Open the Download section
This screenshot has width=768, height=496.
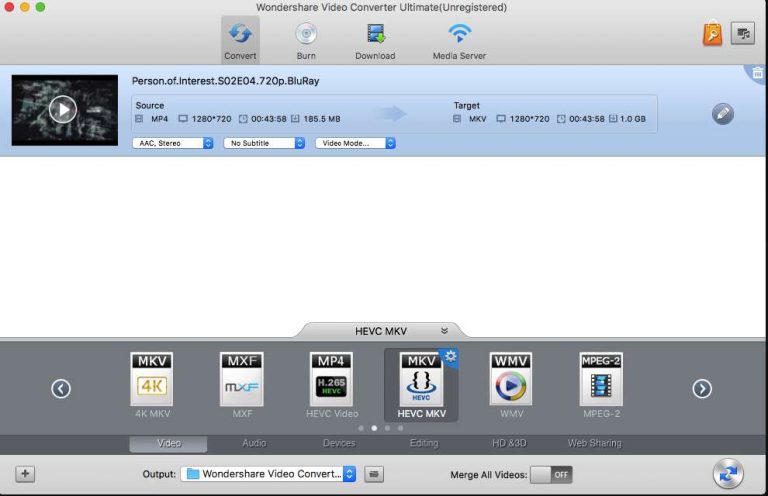(x=375, y=40)
